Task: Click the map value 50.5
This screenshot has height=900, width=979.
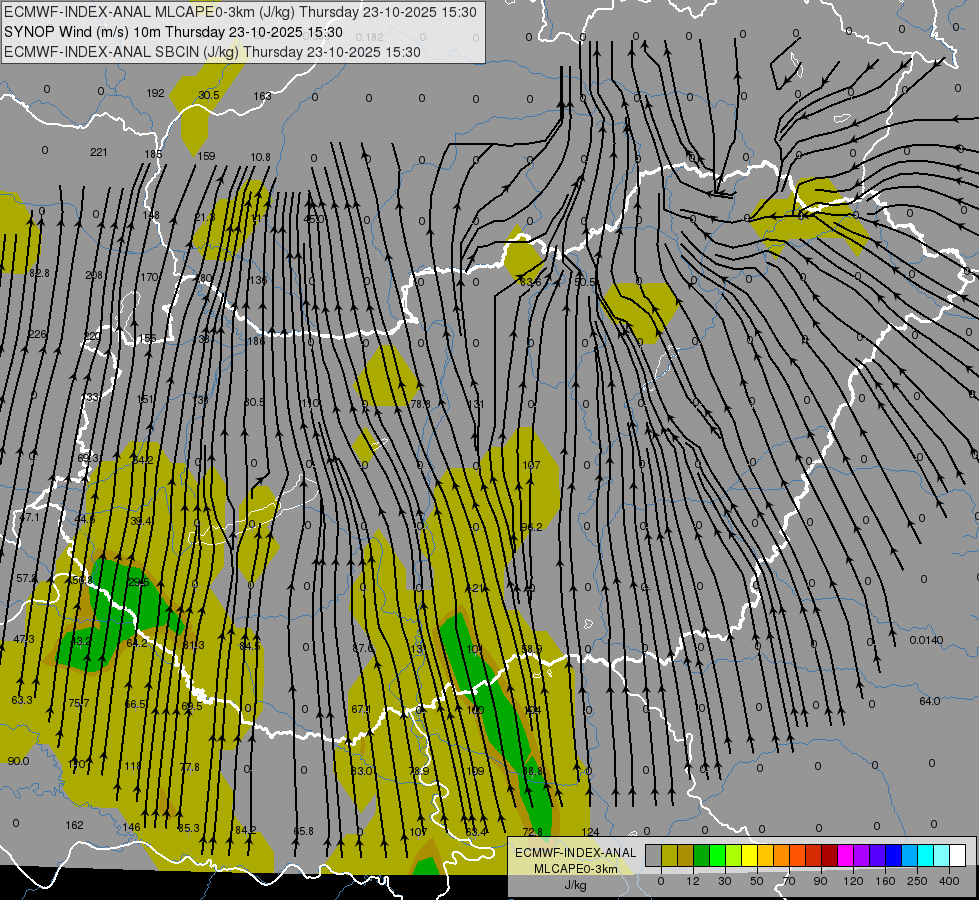Action: pyautogui.click(x=584, y=282)
